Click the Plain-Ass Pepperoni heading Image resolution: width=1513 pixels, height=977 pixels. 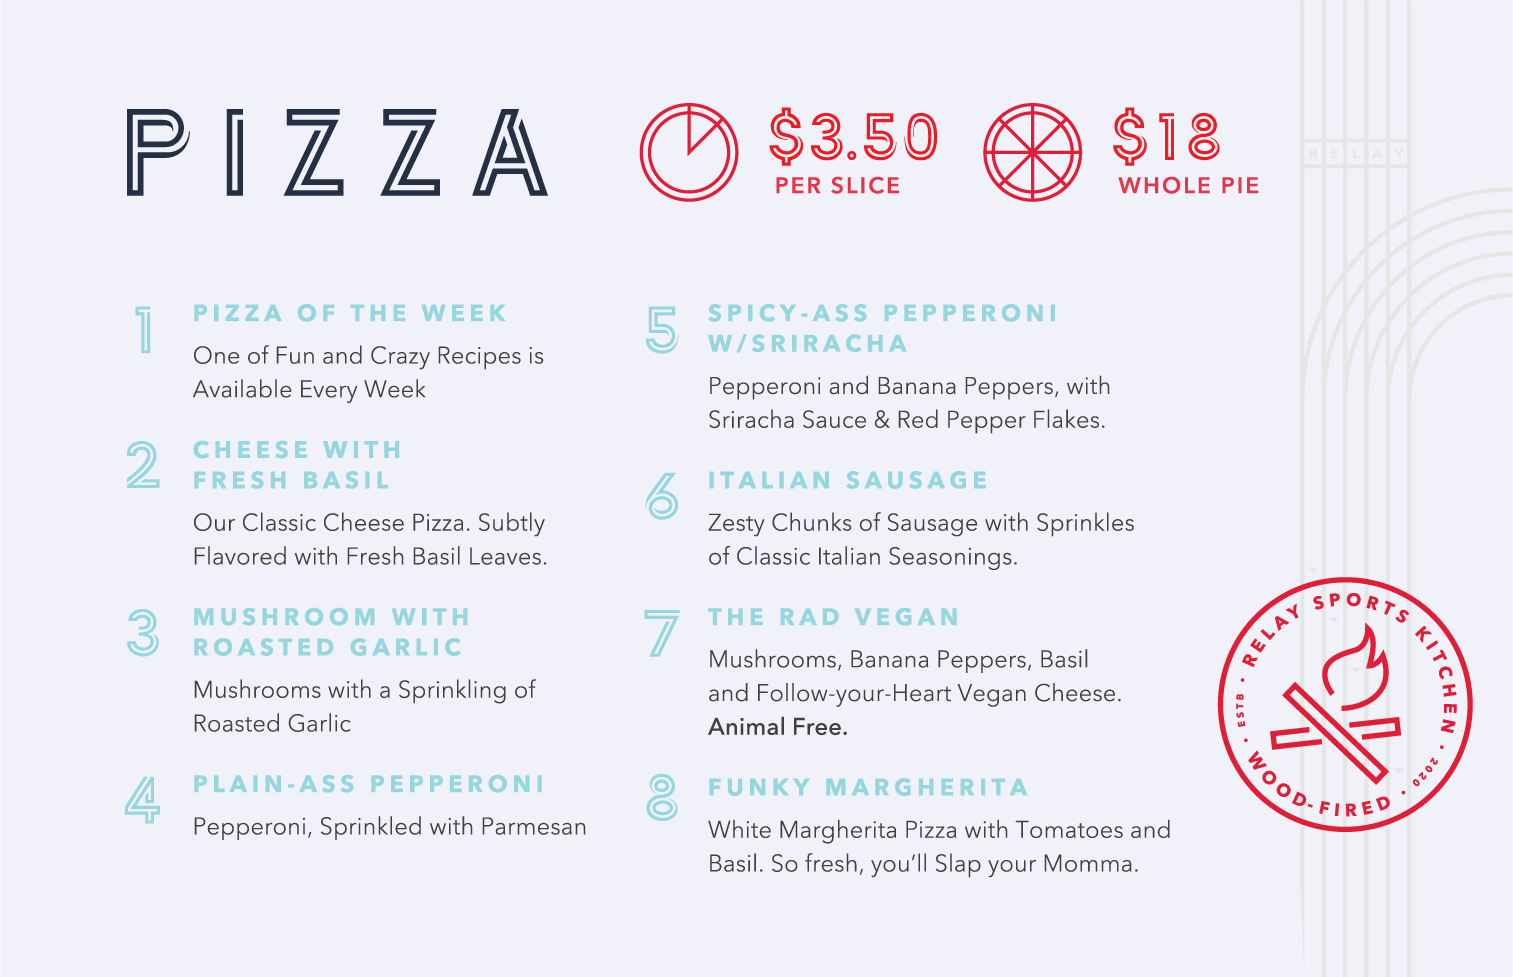[x=369, y=784]
